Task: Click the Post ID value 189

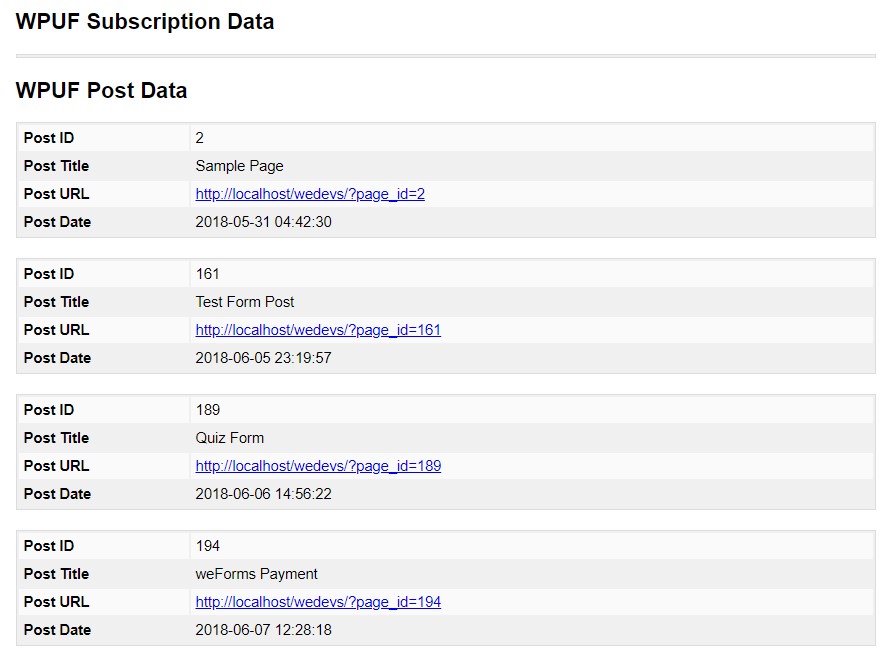Action: click(x=208, y=410)
